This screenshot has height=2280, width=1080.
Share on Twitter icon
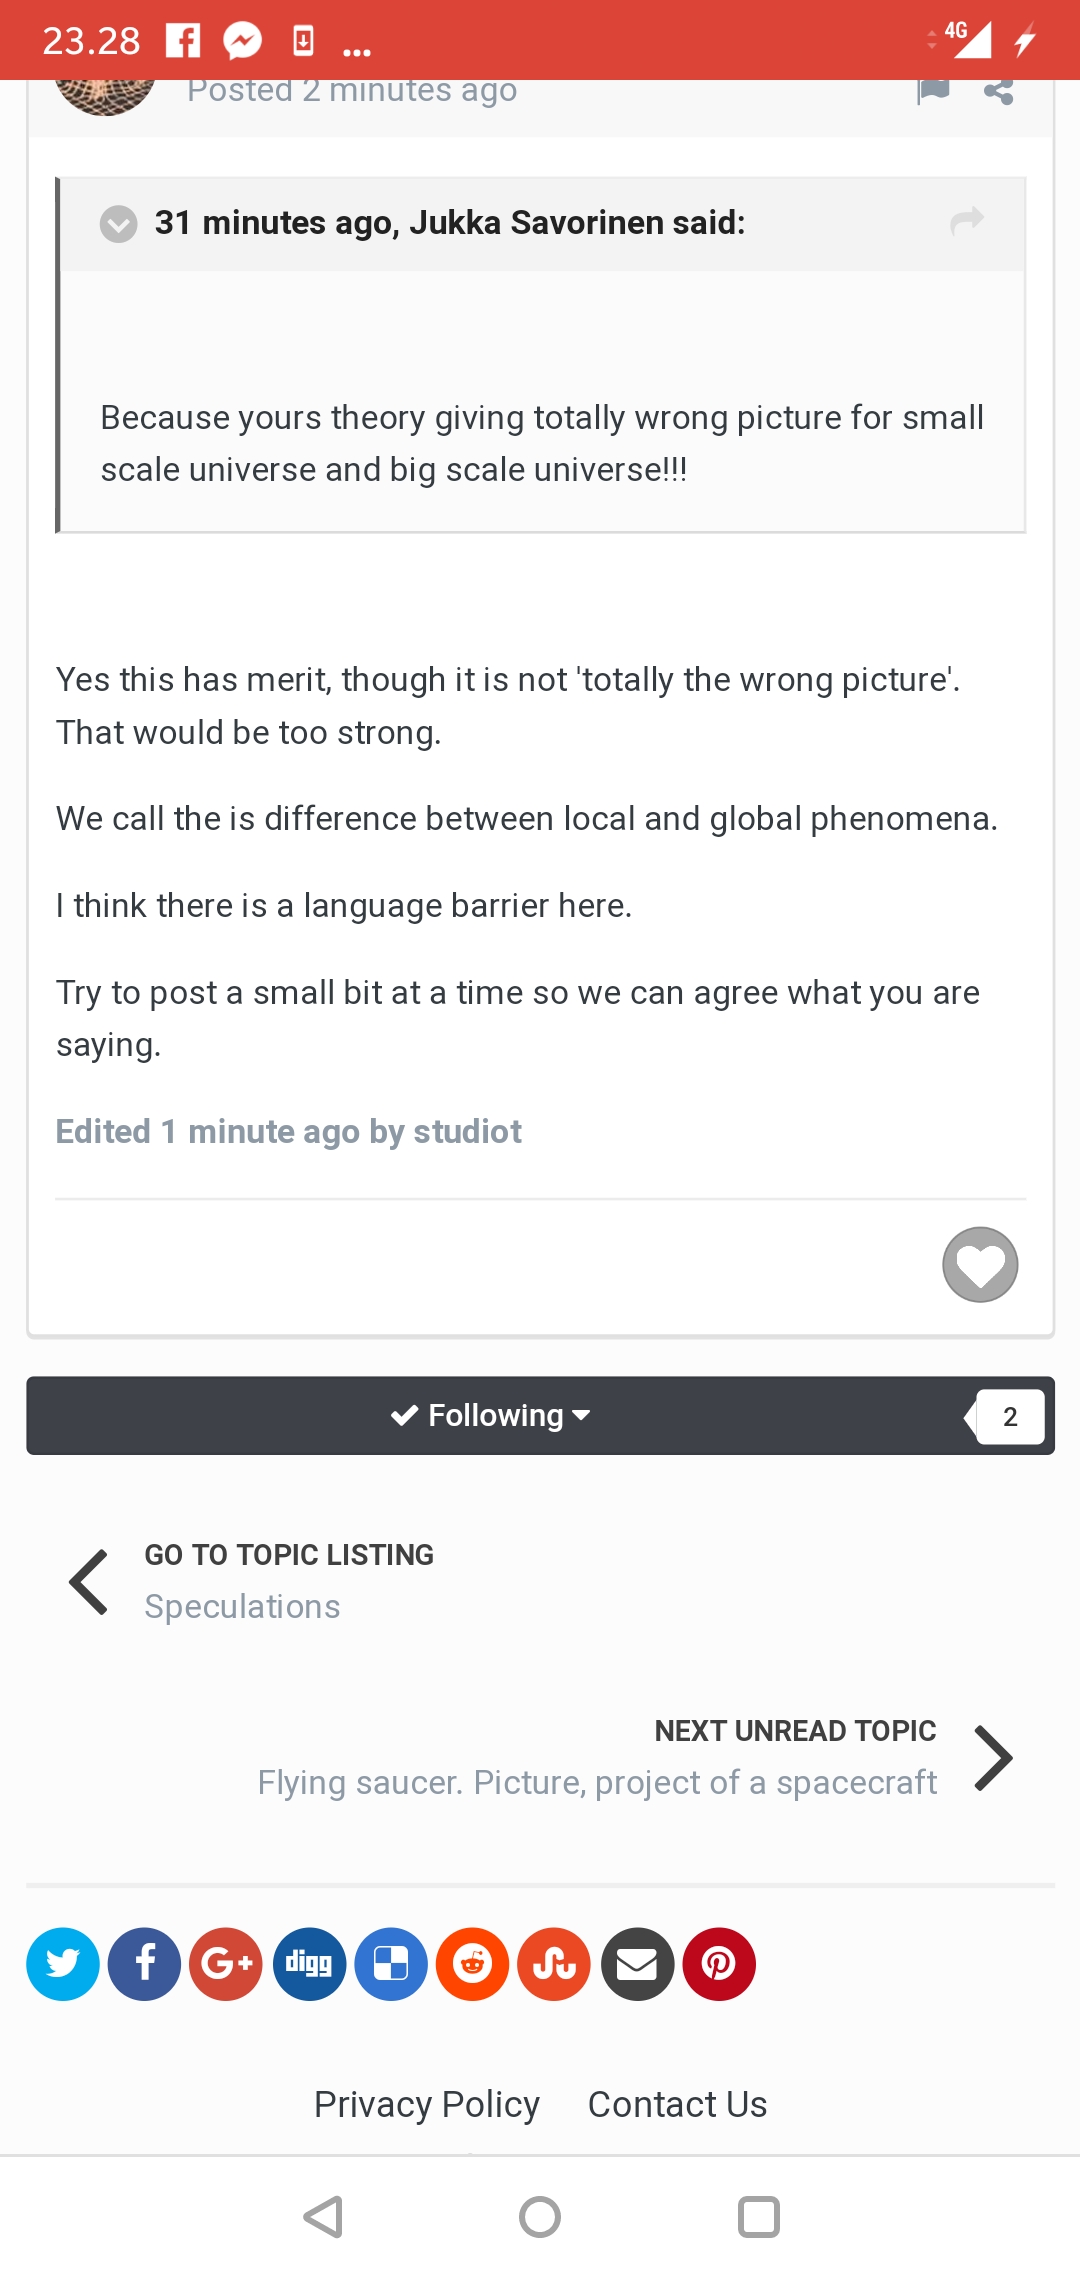tap(63, 1964)
